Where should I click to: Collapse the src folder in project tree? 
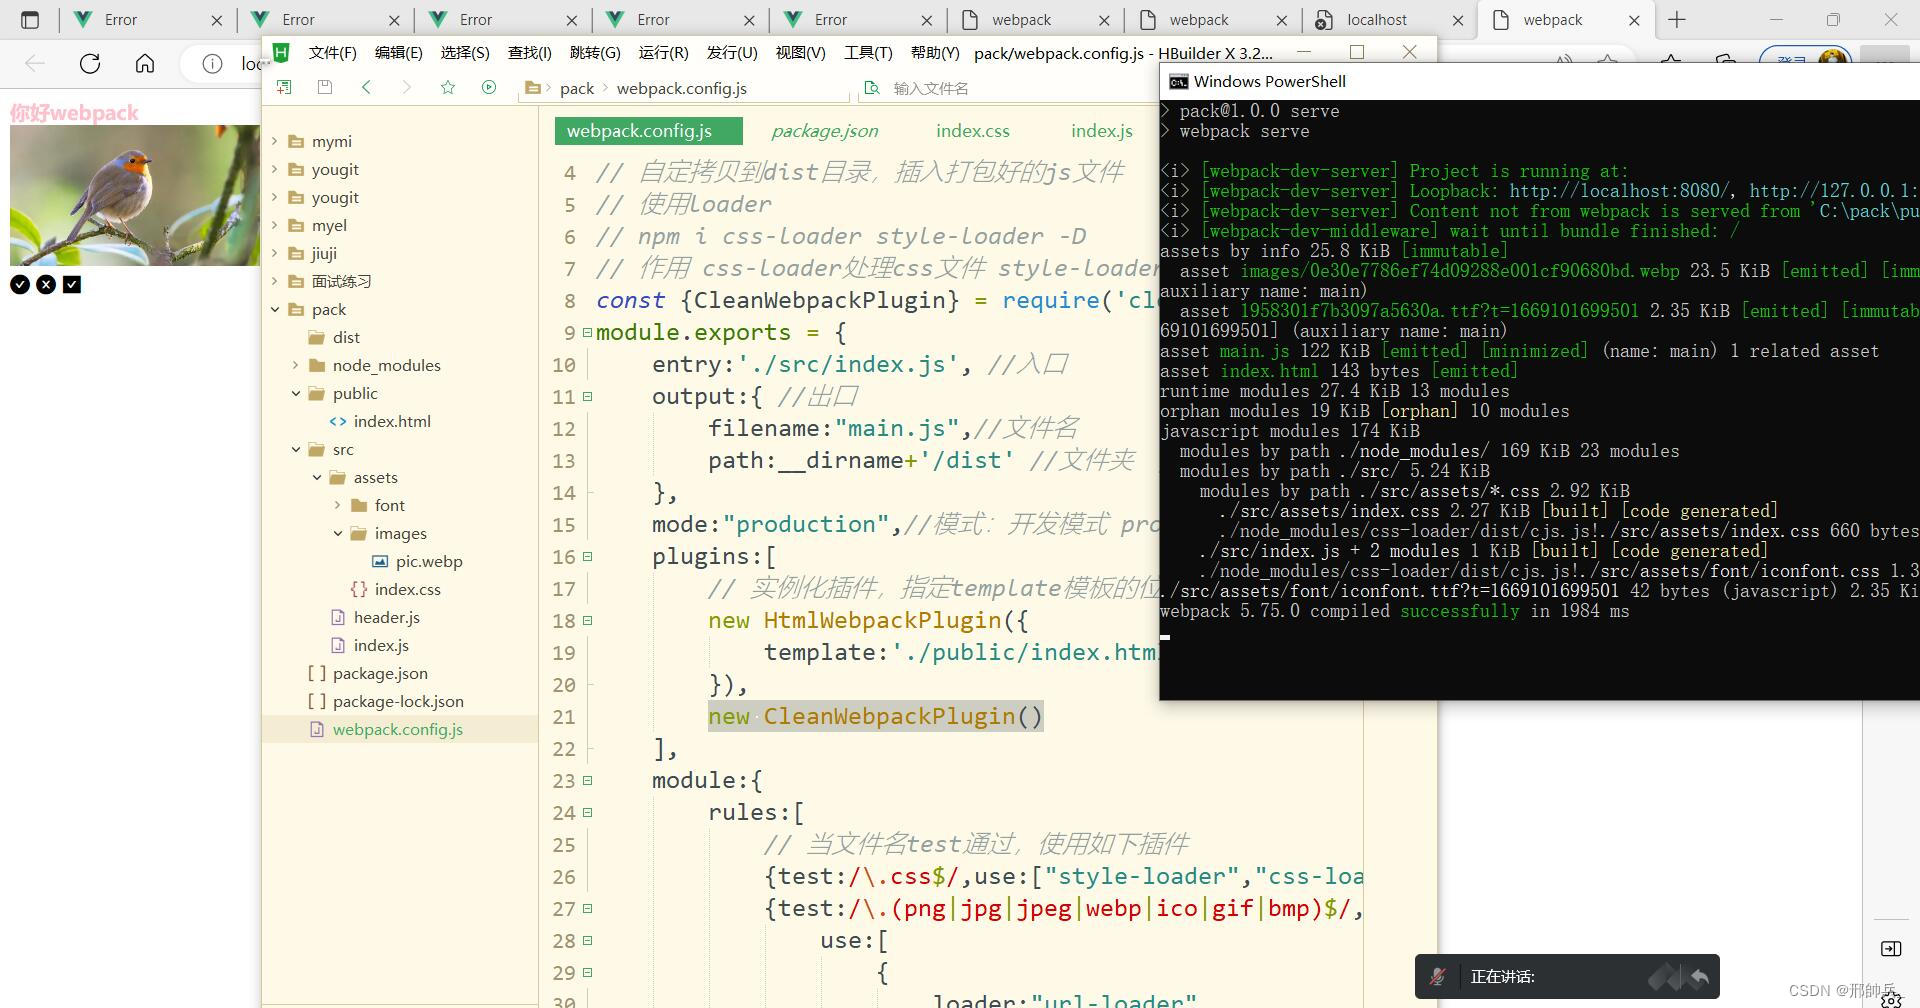[296, 450]
